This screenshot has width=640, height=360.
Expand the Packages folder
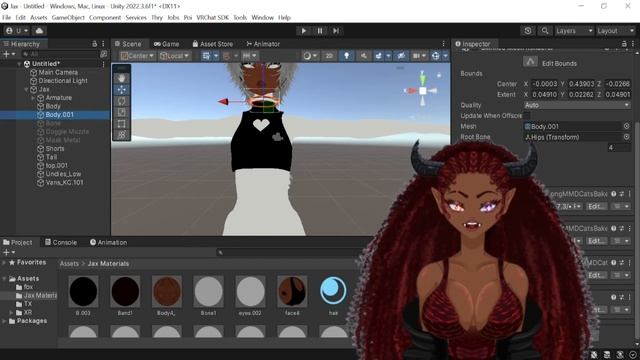[4, 321]
